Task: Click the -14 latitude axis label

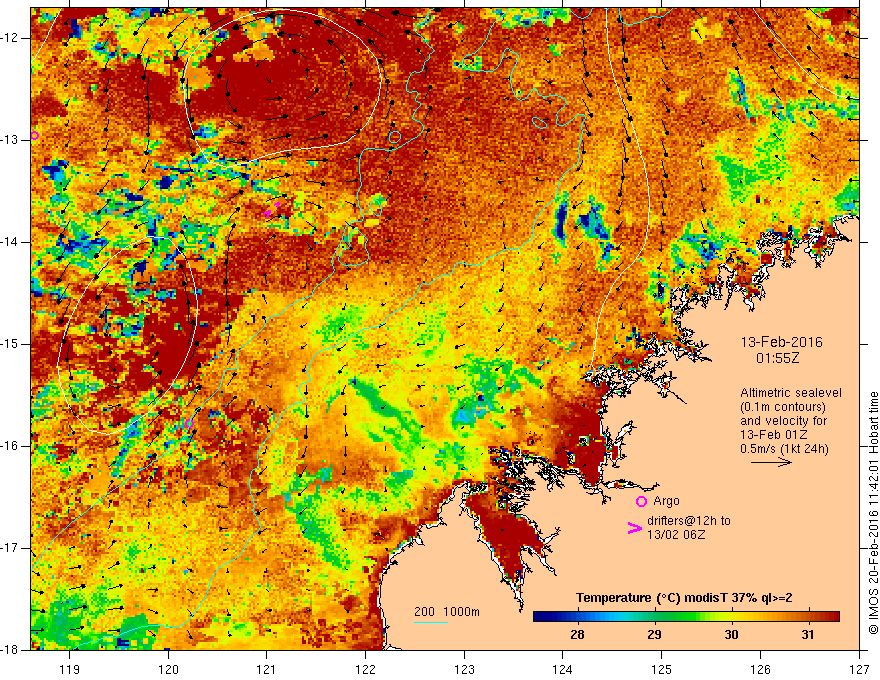Action: (x=10, y=242)
